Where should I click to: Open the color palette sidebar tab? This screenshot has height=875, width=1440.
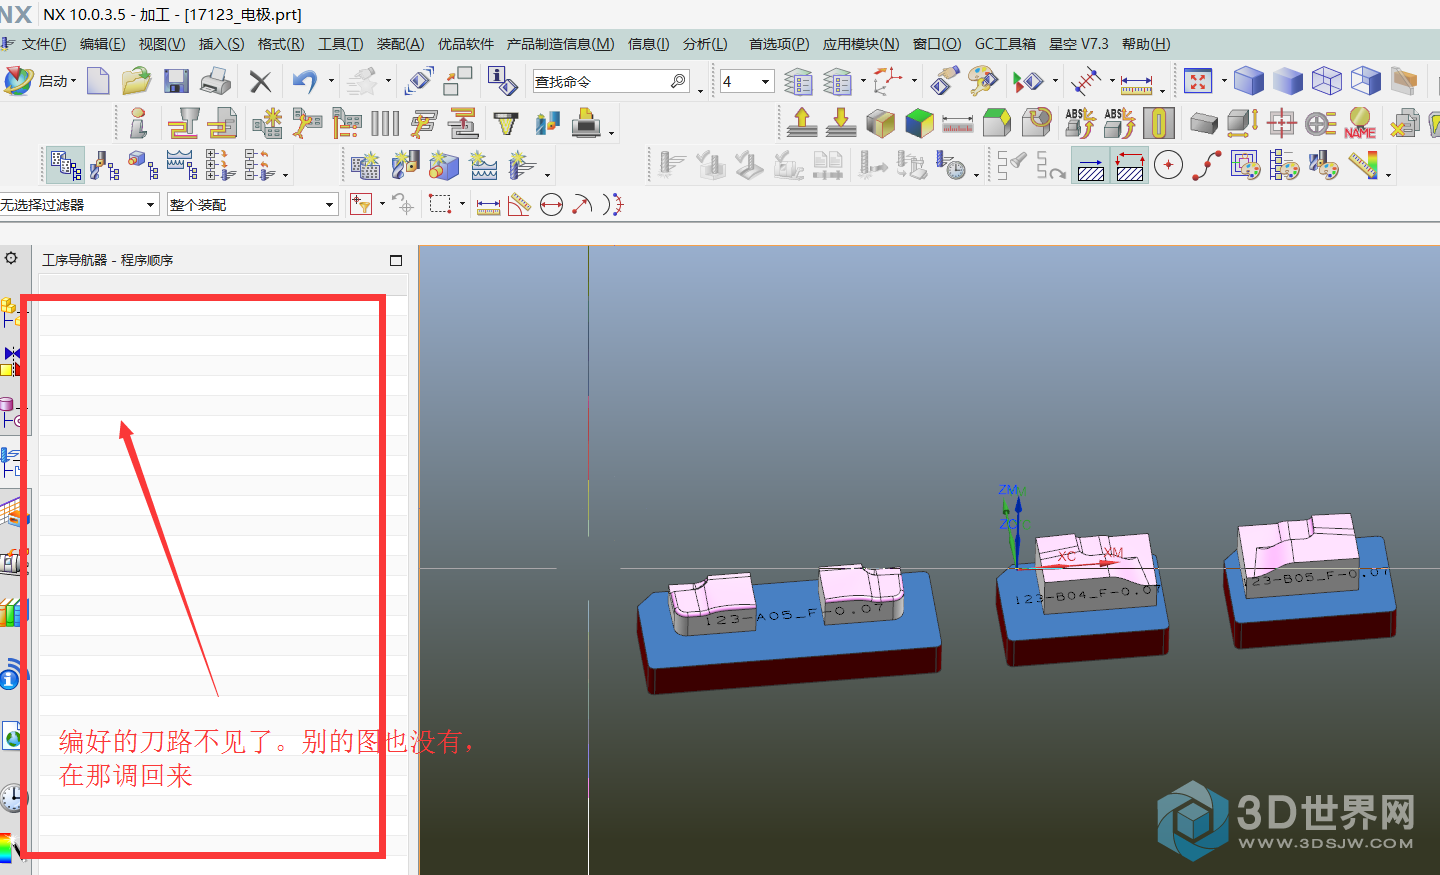[x=10, y=848]
